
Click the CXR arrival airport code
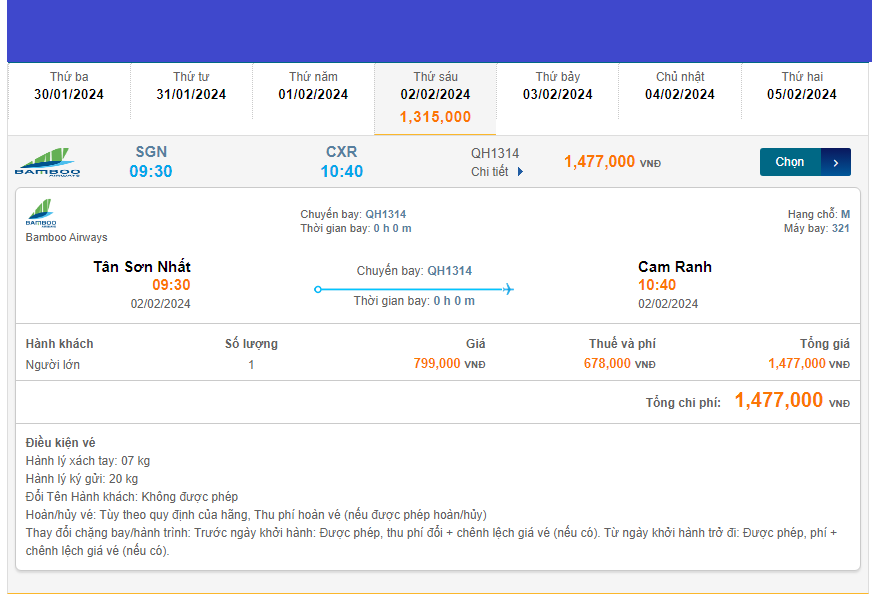click(x=341, y=152)
